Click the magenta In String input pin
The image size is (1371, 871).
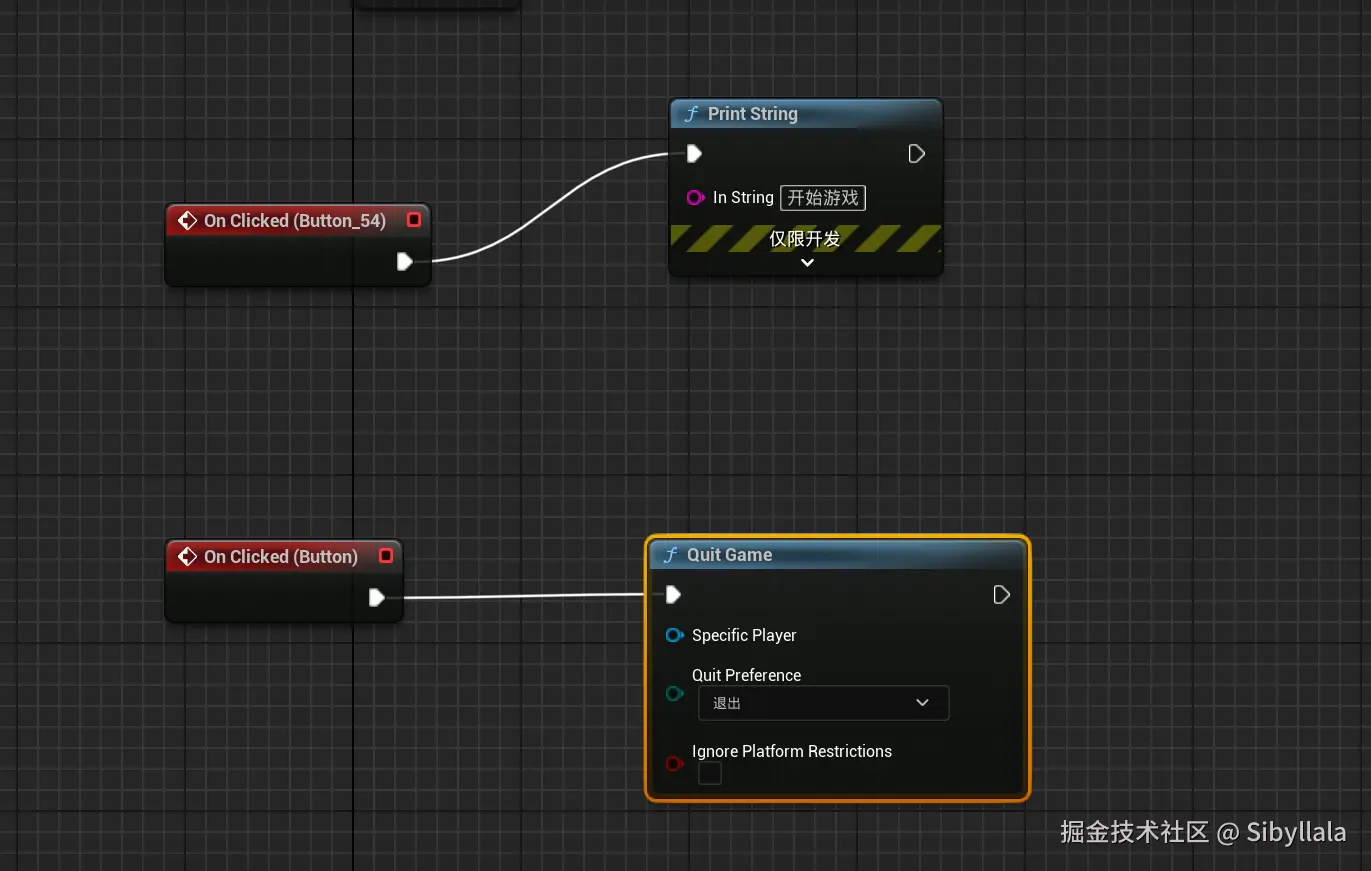[696, 198]
